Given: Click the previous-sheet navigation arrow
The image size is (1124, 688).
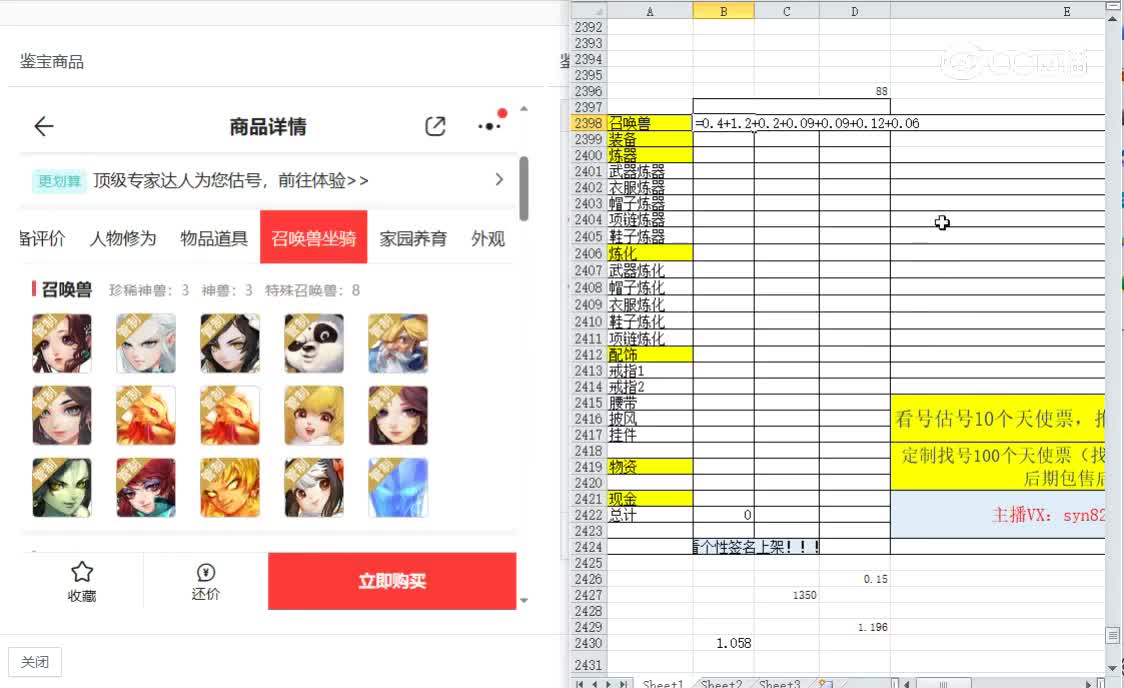Looking at the screenshot, I should (595, 684).
